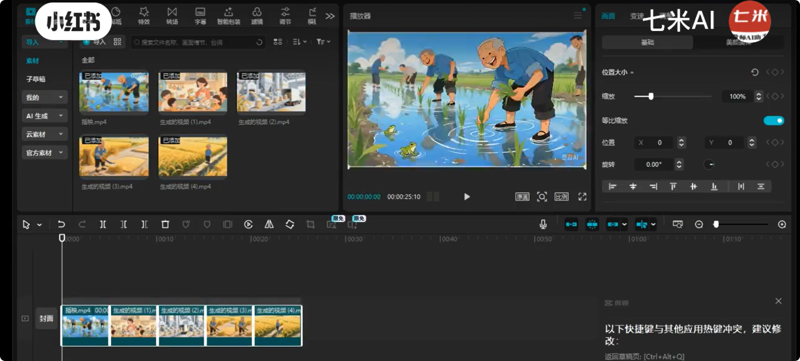Expand the 云素材 sidebar section
Image resolution: width=800 pixels, height=361 pixels.
click(44, 134)
